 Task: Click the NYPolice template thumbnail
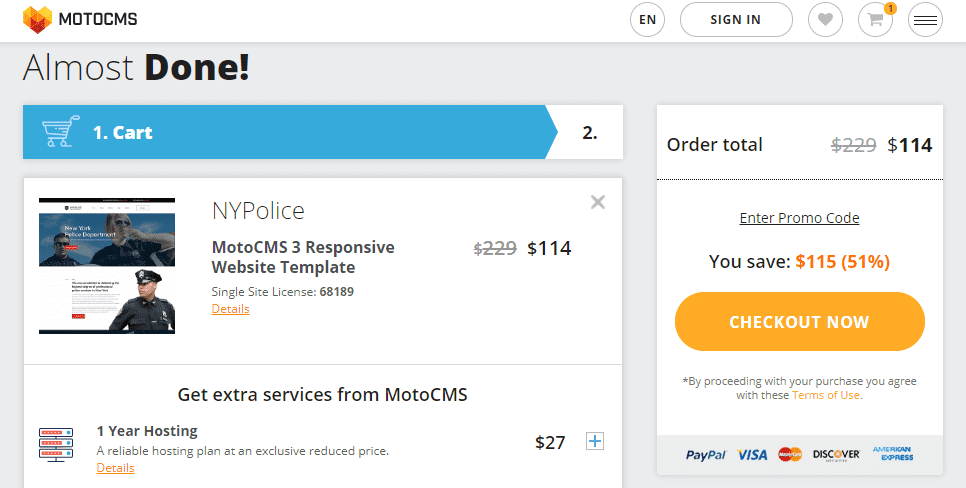click(107, 266)
